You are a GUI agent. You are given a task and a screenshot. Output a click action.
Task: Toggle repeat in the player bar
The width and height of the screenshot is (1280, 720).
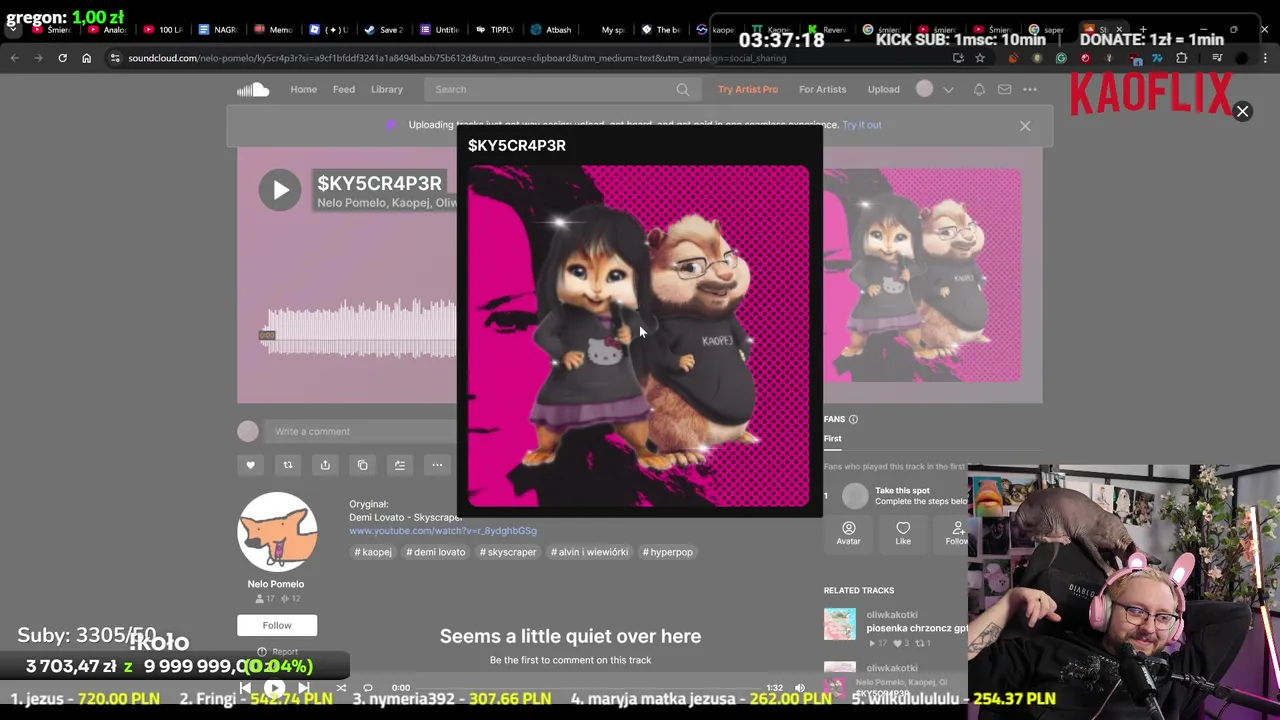pyautogui.click(x=367, y=688)
